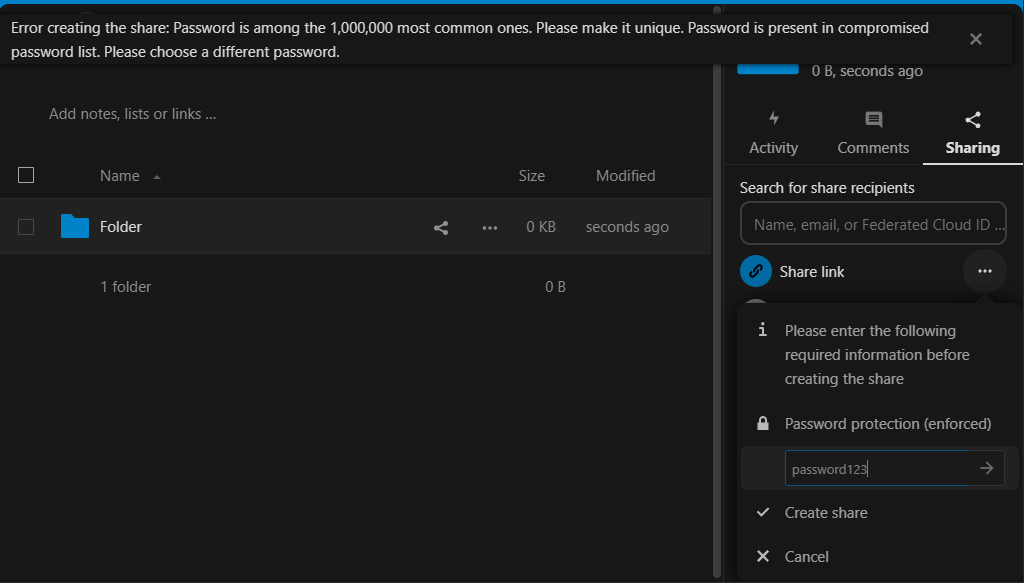Click the Cancel X icon

point(763,556)
